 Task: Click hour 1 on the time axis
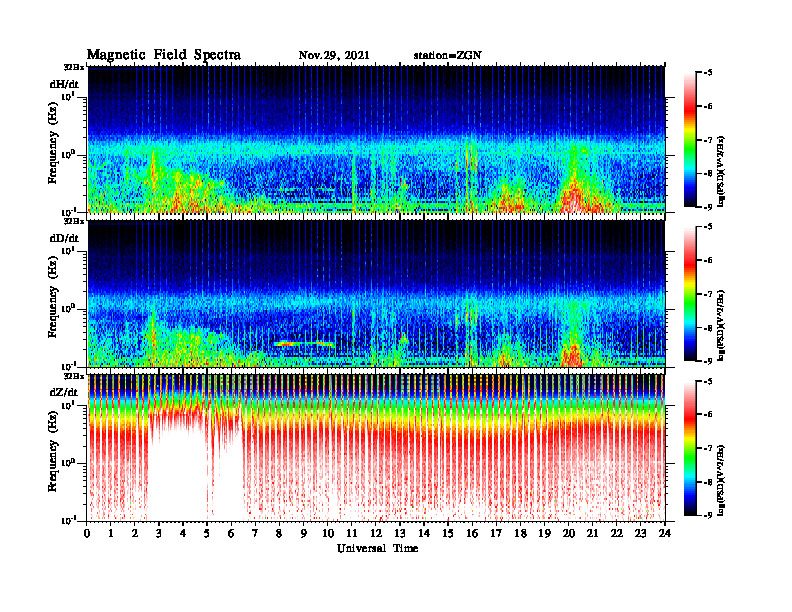click(111, 534)
